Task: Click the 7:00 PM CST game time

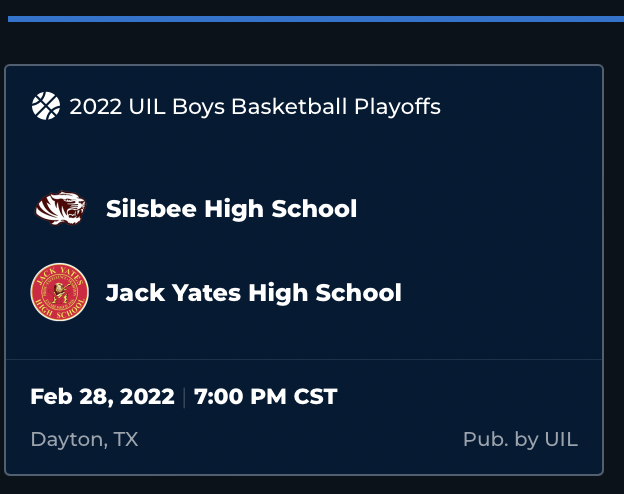Action: 265,396
